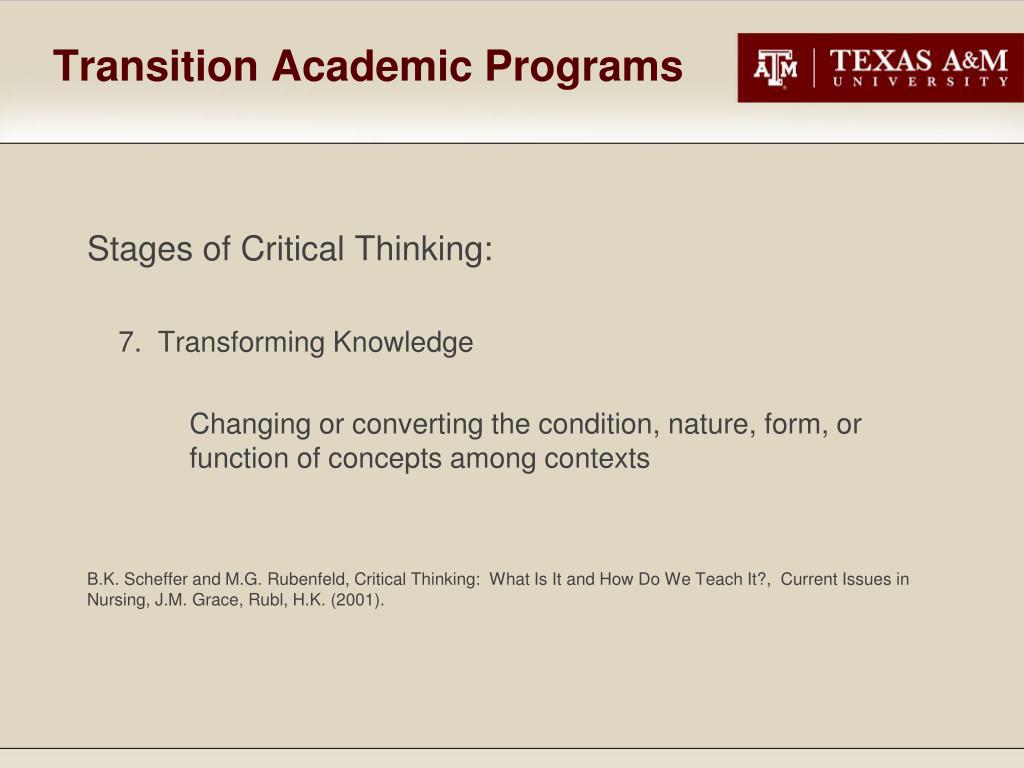Click the Nursing, J.M. Grace citation line
This screenshot has height=768, width=1024.
pos(165,600)
